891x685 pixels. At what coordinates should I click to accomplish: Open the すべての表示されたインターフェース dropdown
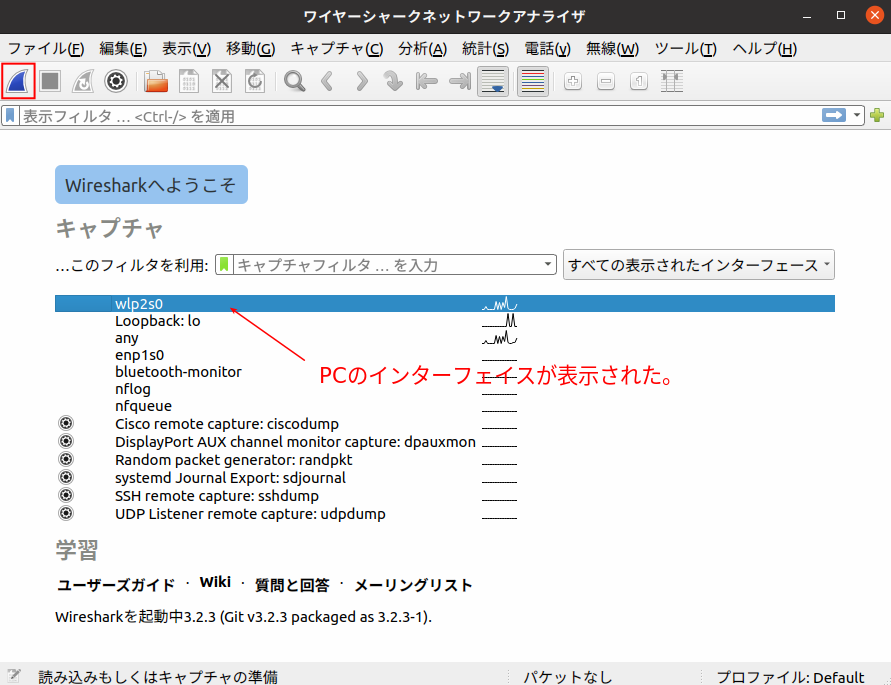click(698, 265)
